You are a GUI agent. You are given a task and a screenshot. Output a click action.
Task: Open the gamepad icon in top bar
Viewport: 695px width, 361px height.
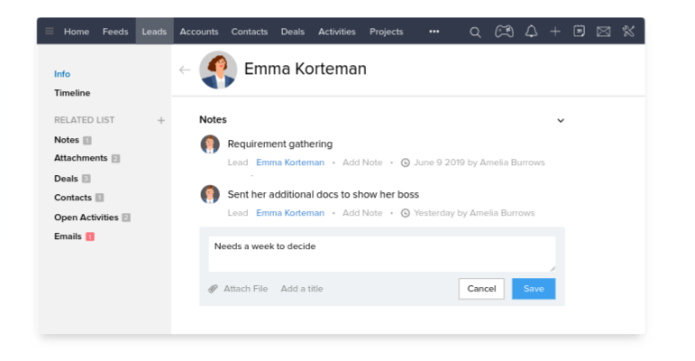point(504,31)
